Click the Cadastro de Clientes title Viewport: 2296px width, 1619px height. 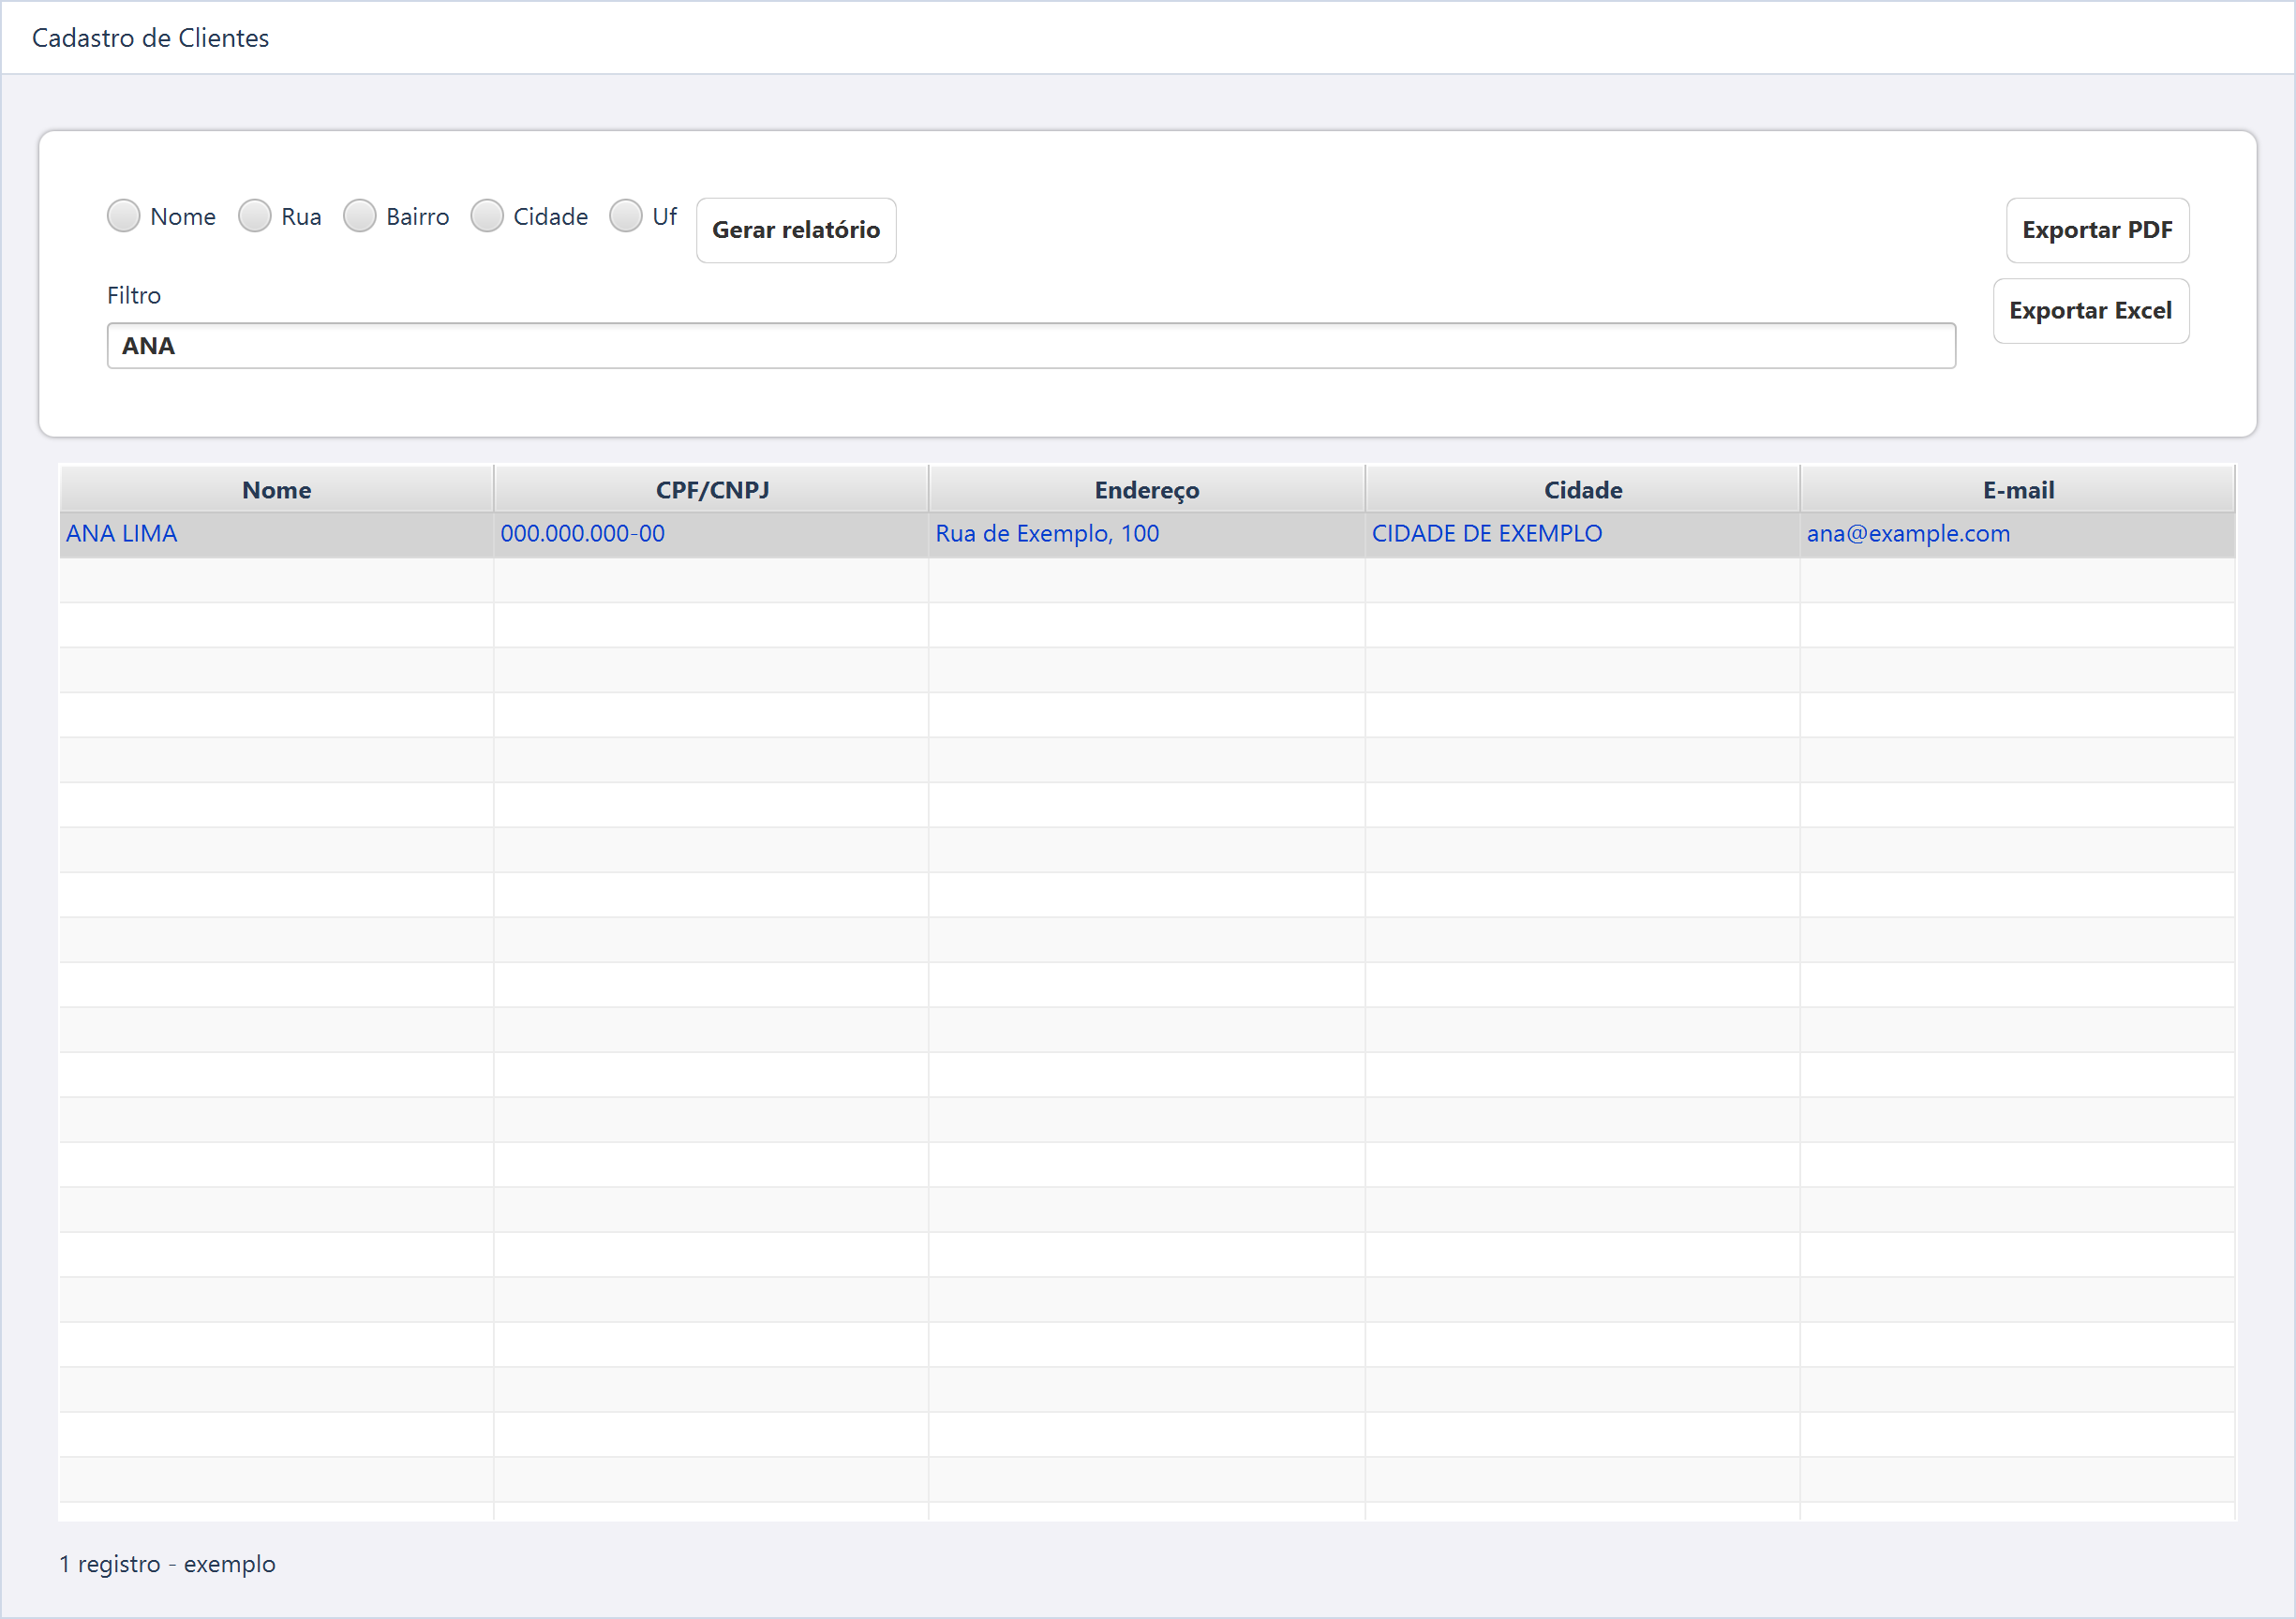click(x=150, y=38)
